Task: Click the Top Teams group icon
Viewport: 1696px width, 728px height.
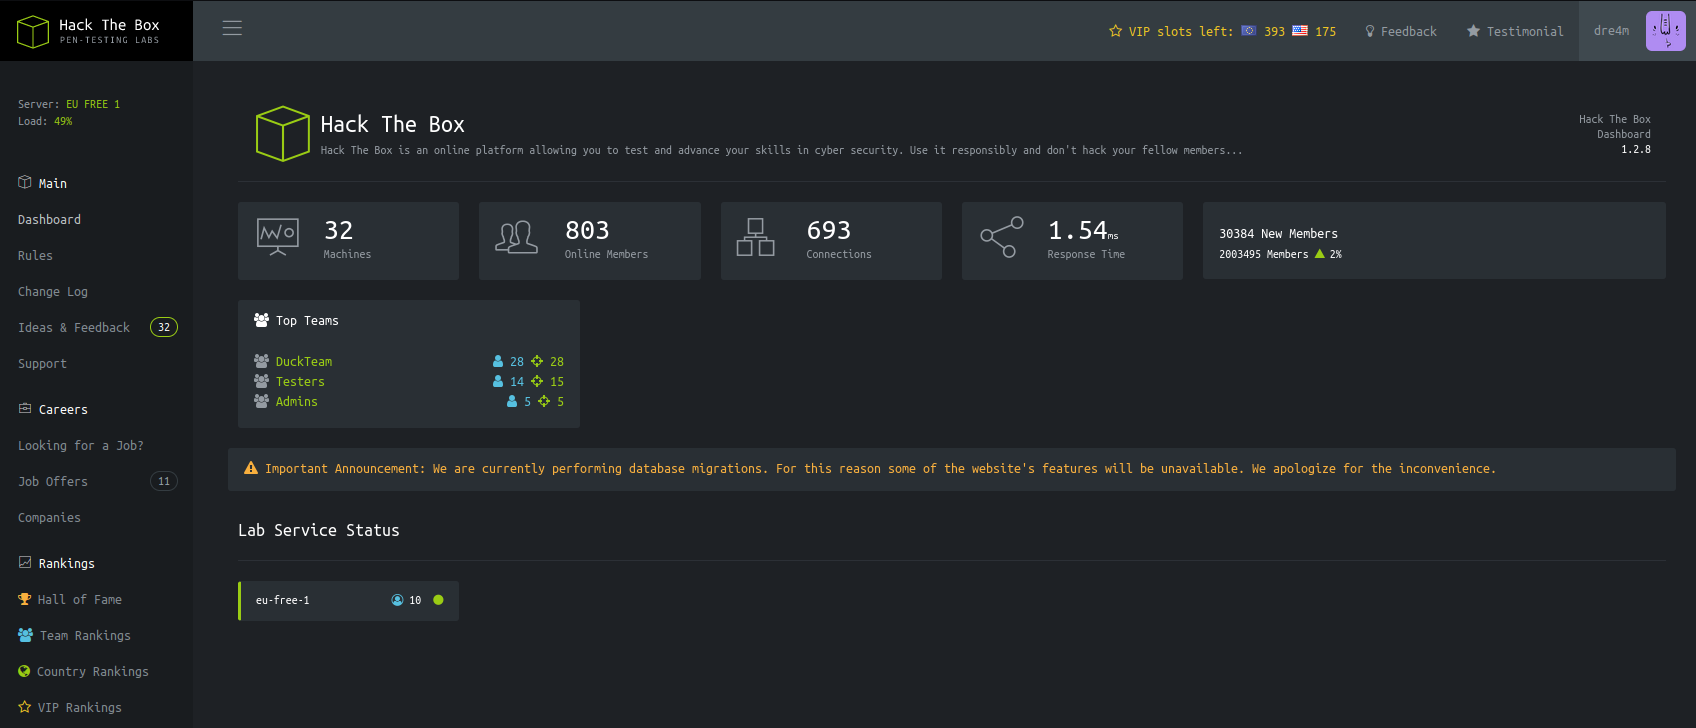Action: coord(262,320)
